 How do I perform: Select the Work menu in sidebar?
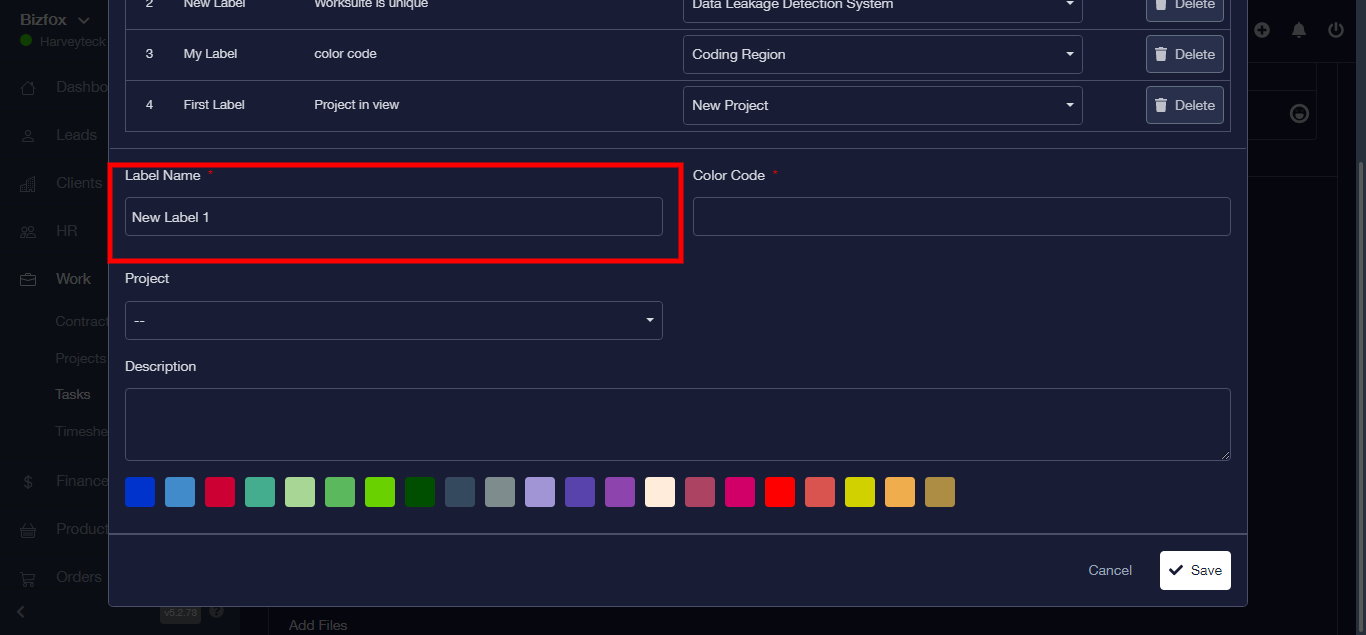pyautogui.click(x=73, y=279)
